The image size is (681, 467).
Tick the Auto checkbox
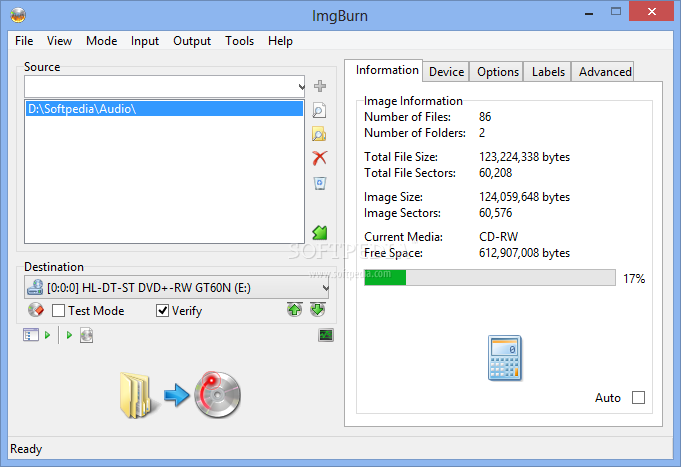(x=638, y=397)
